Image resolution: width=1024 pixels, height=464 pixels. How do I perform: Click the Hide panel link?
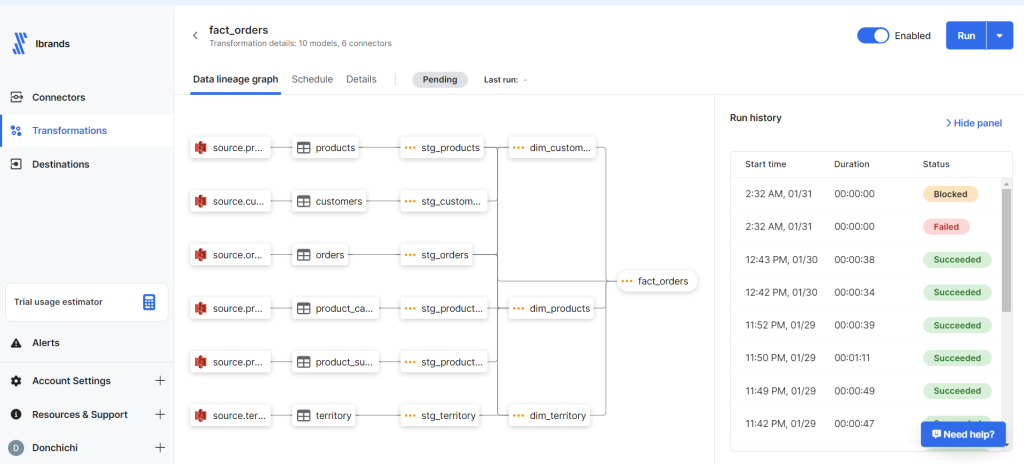973,123
